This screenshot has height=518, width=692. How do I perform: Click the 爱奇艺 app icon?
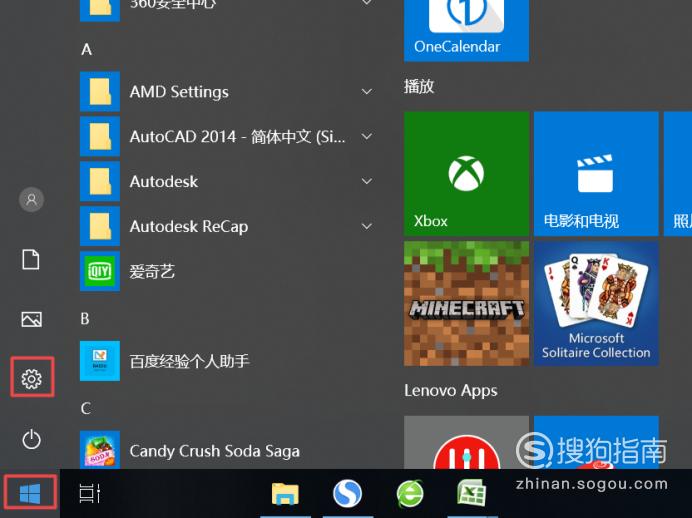click(100, 271)
